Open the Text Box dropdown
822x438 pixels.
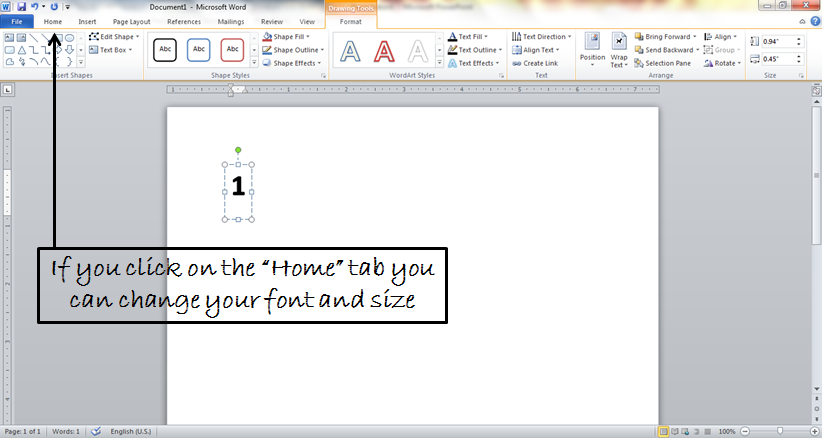[x=111, y=50]
